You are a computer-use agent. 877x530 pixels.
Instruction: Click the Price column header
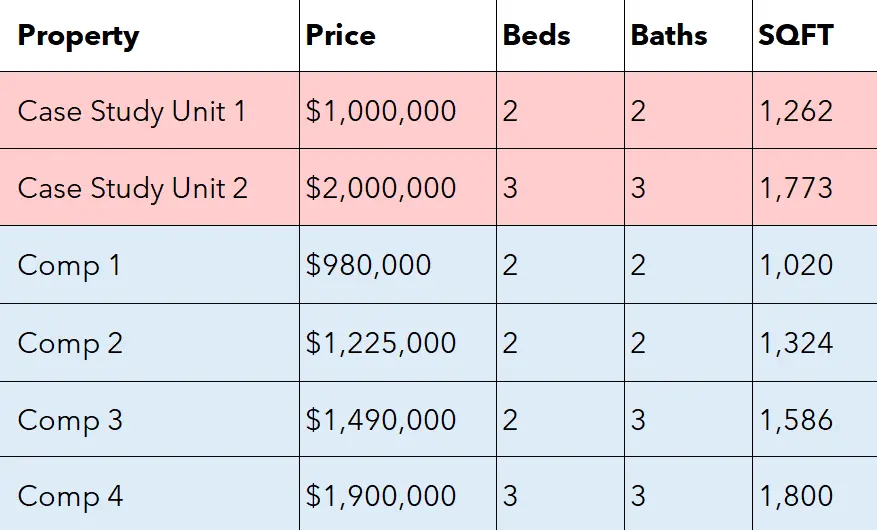[x=341, y=36]
